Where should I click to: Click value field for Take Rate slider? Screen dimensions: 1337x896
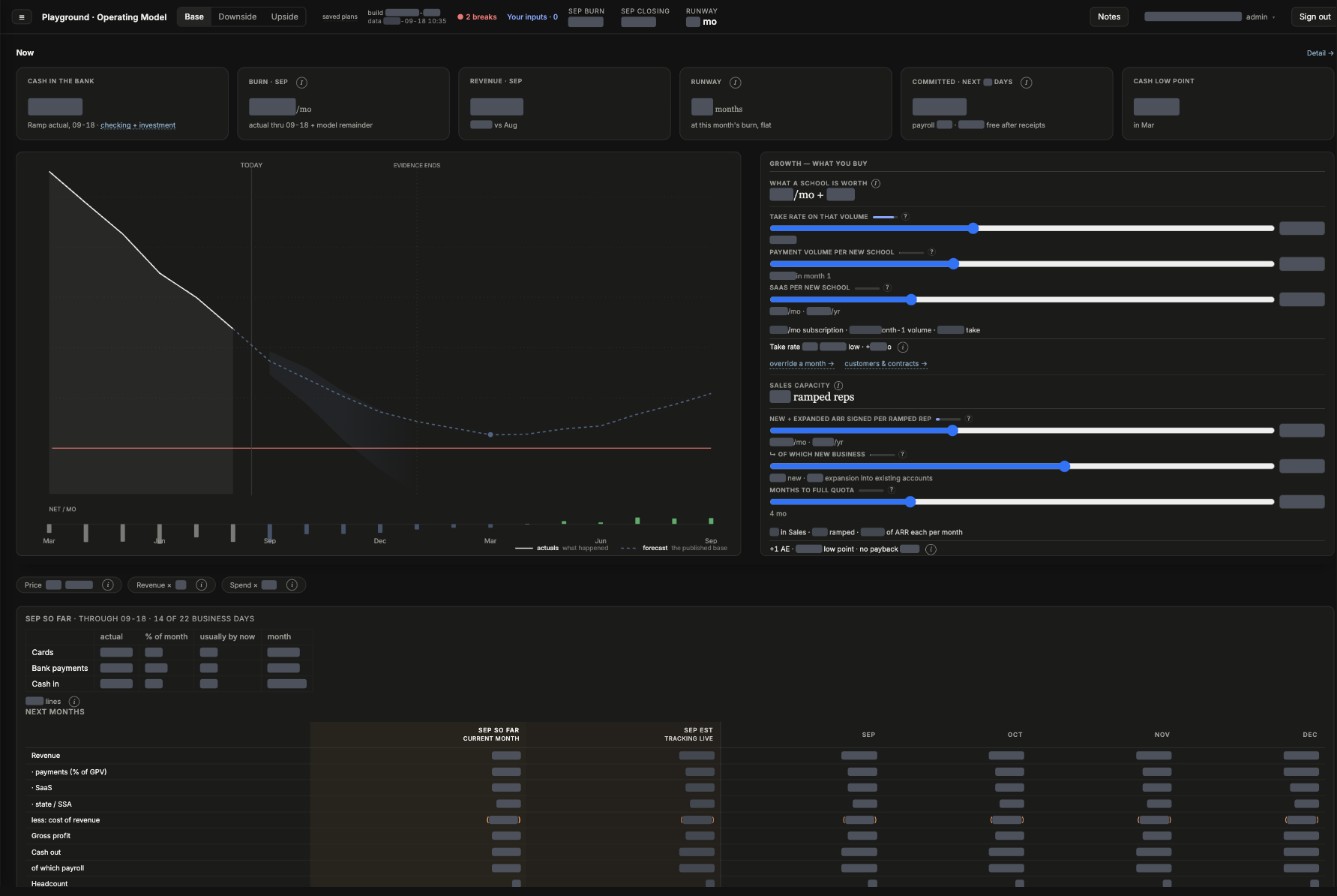pos(1302,228)
